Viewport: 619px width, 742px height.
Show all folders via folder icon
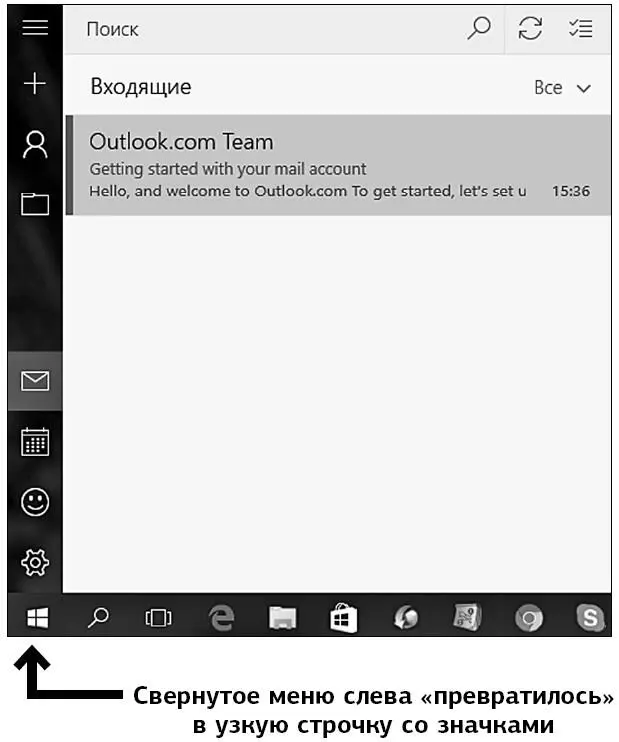coord(35,204)
